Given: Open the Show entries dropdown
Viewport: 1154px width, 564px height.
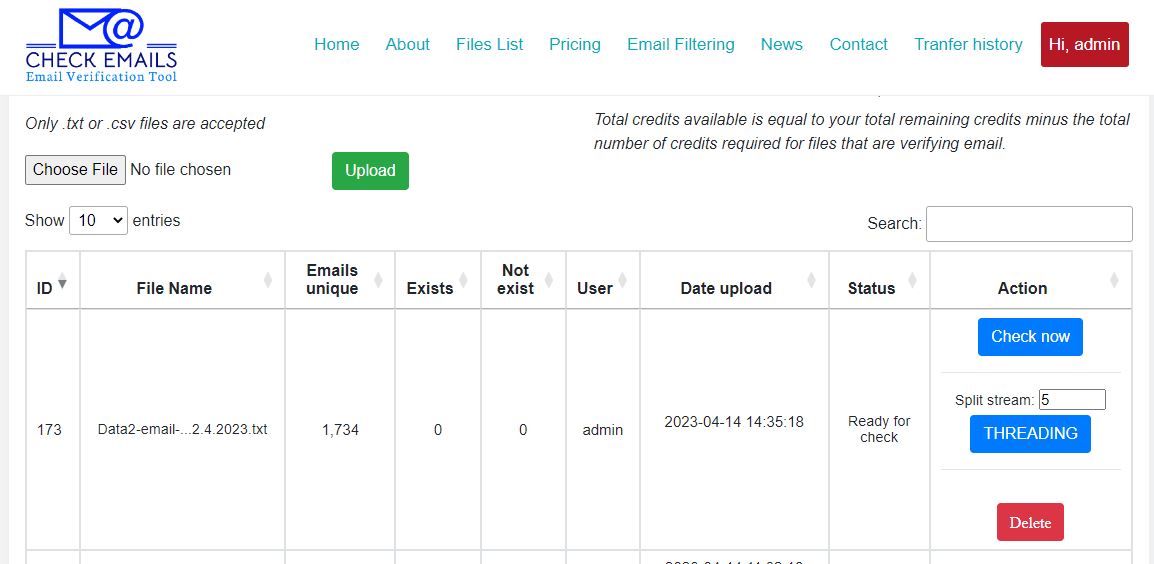Looking at the screenshot, I should click(98, 221).
